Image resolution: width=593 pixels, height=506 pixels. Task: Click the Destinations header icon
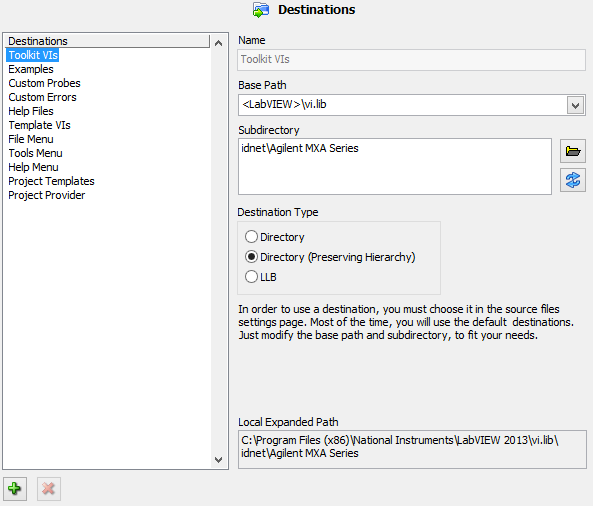(x=261, y=10)
